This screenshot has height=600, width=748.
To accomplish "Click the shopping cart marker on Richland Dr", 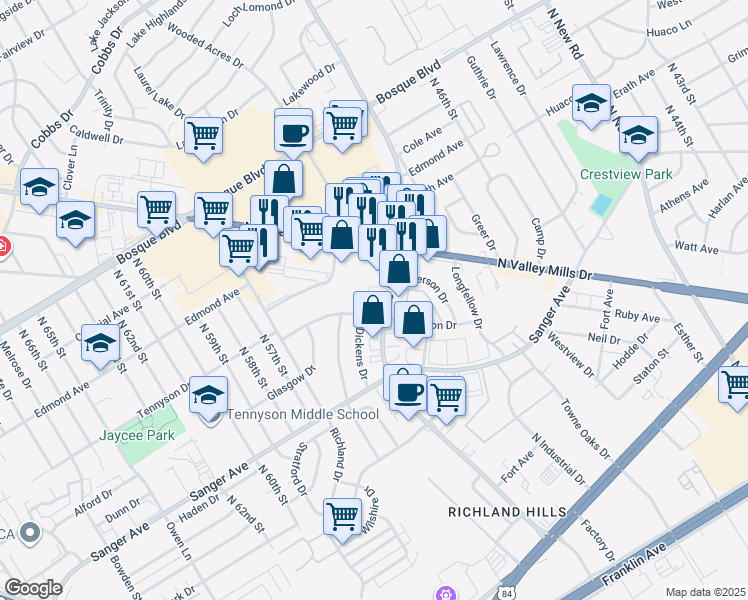I will click(342, 518).
